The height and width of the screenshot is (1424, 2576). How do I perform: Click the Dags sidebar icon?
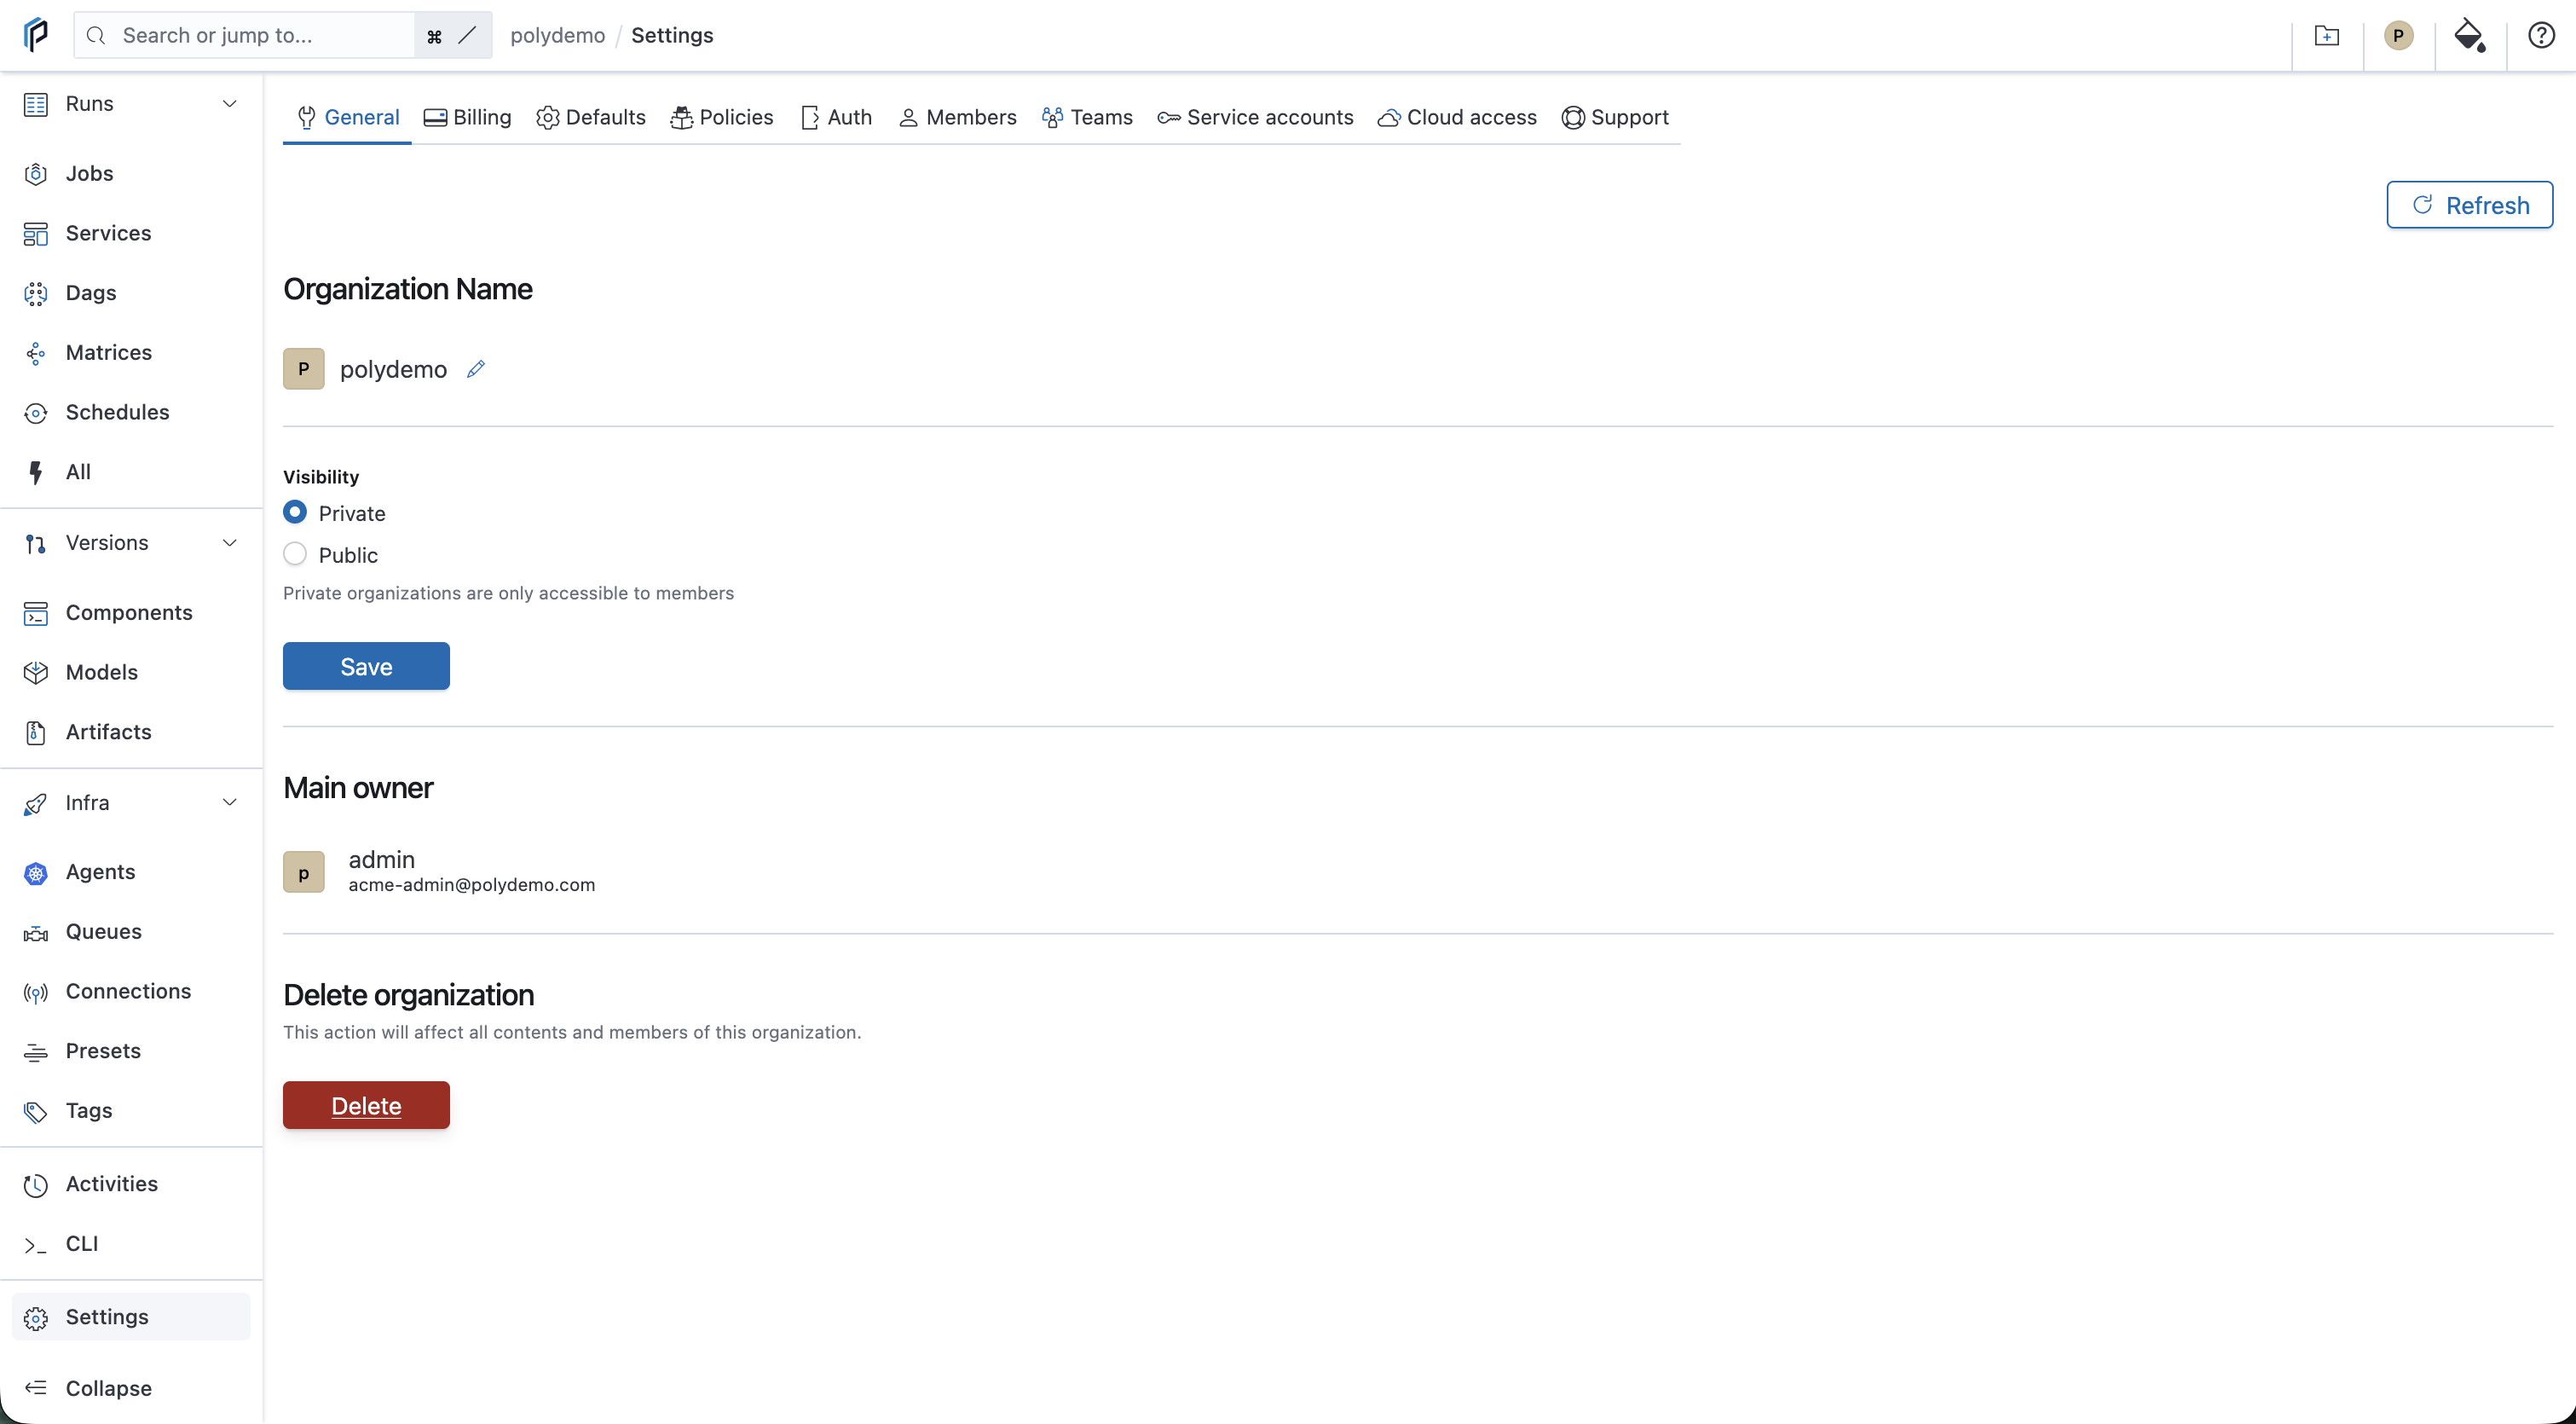36,293
